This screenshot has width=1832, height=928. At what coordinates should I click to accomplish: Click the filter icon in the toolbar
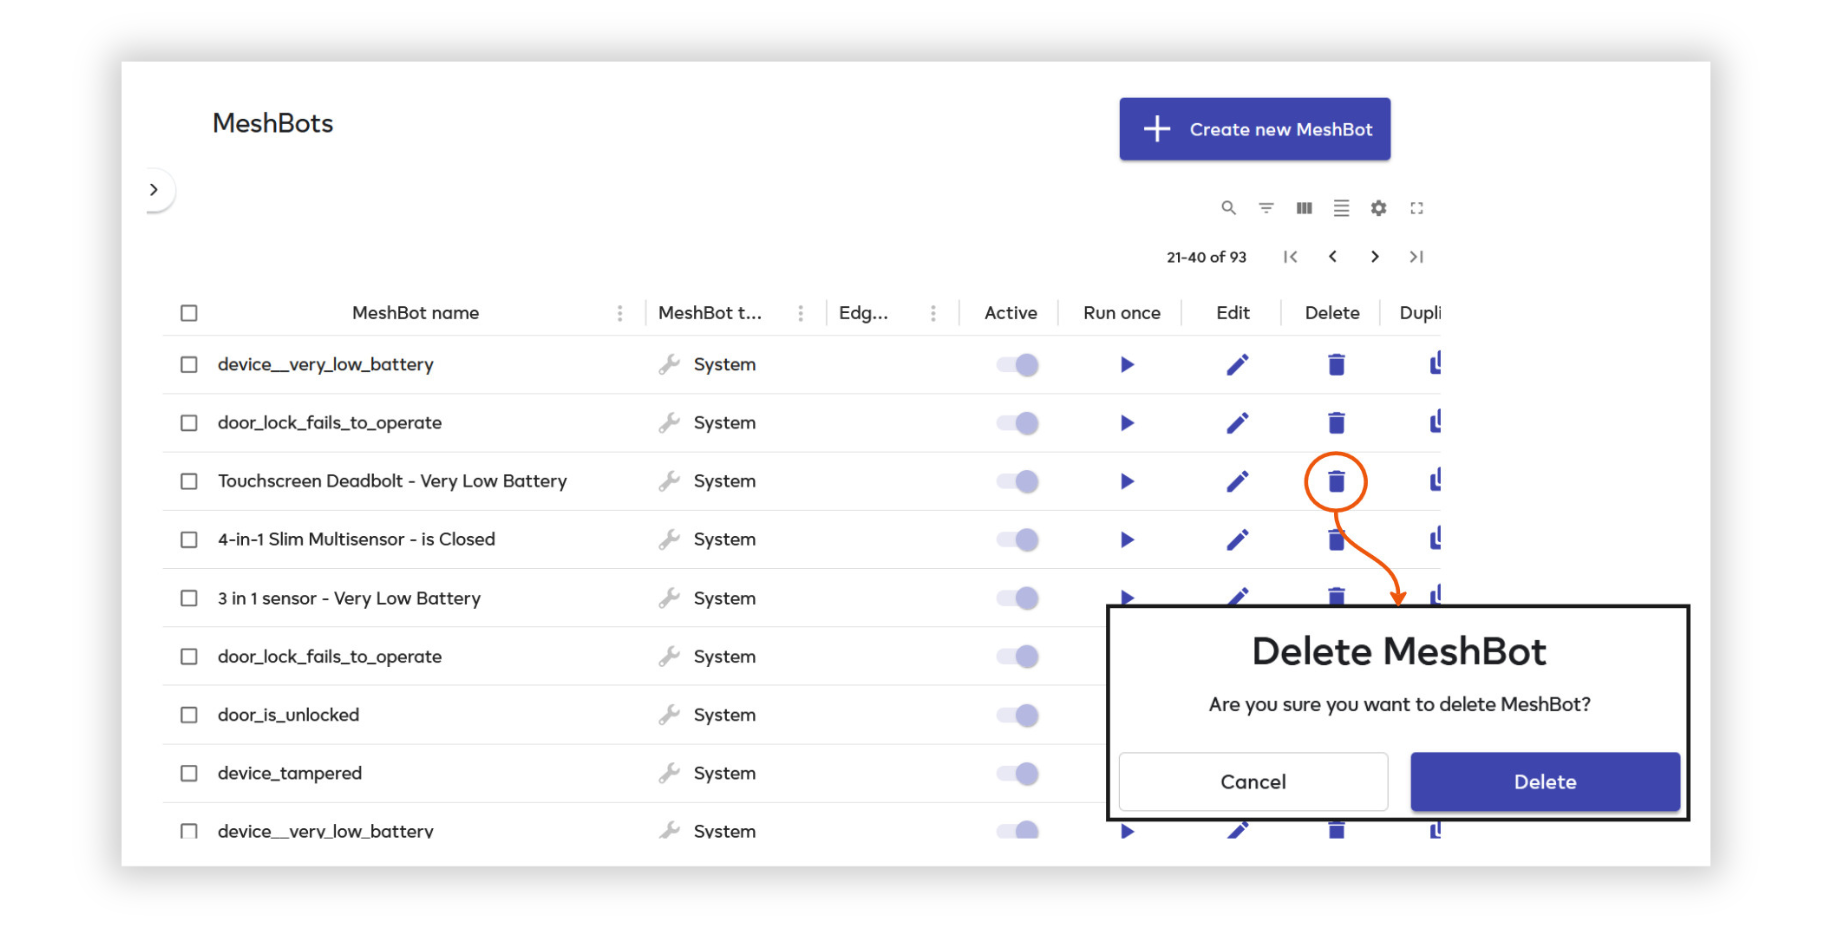point(1267,208)
